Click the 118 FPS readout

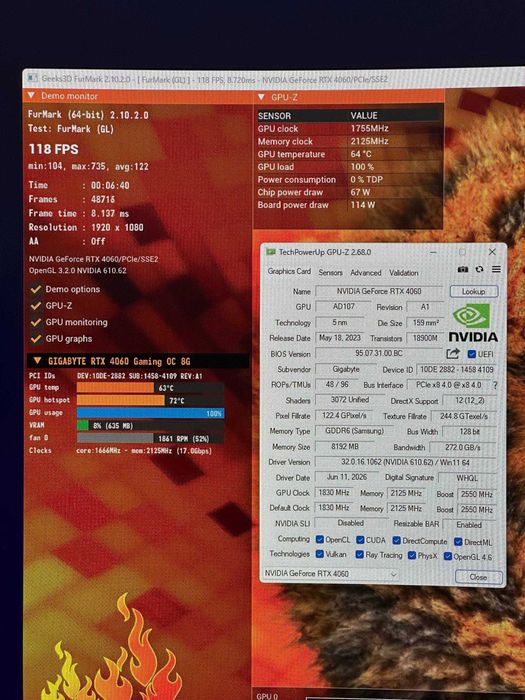[x=53, y=149]
